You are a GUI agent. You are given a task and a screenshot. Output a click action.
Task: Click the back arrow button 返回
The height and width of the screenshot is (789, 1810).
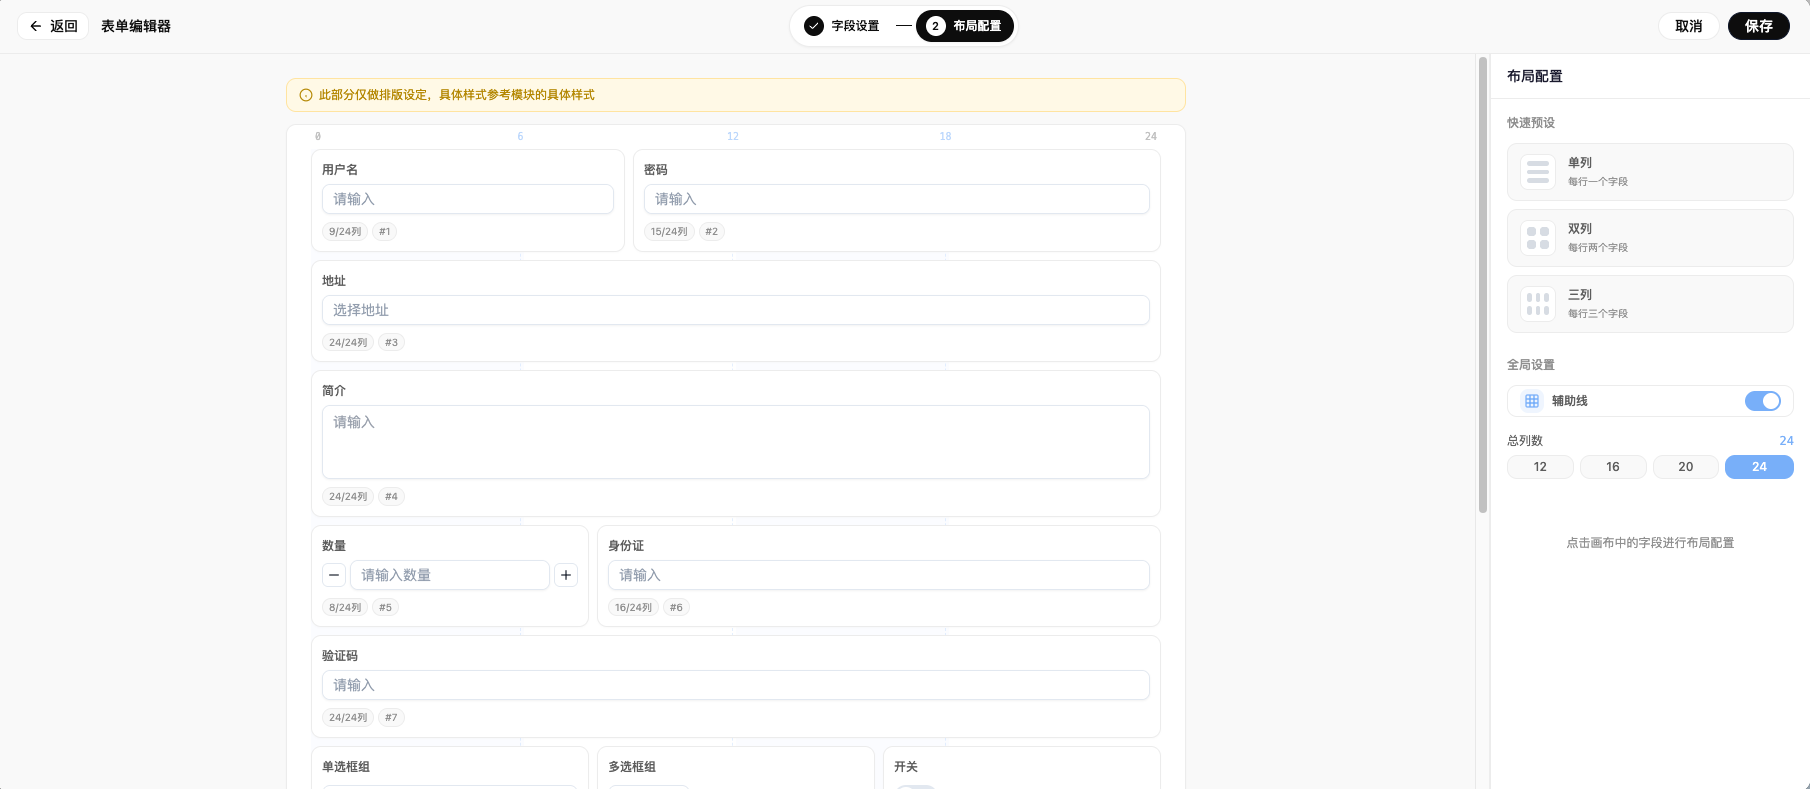(53, 26)
